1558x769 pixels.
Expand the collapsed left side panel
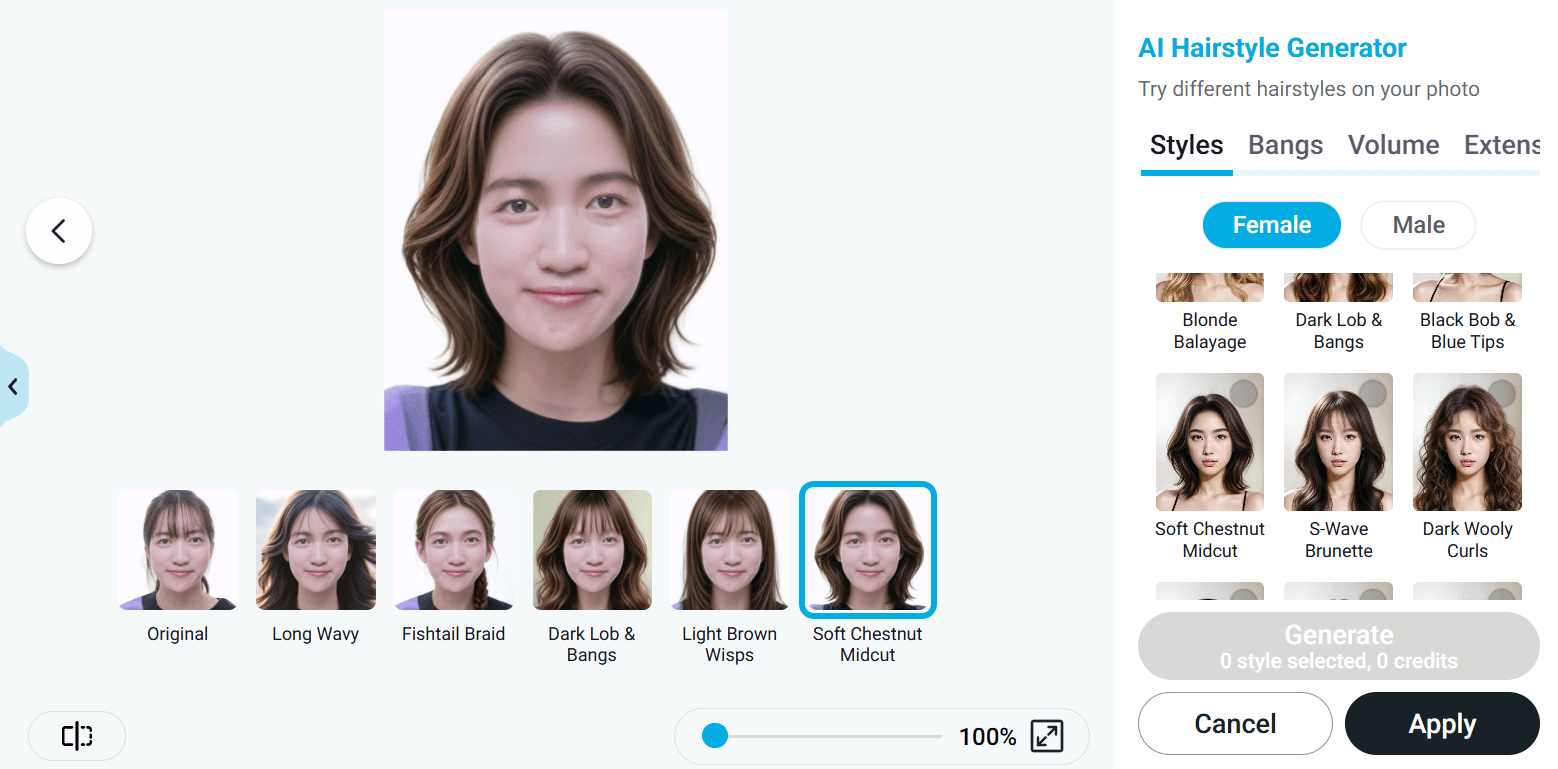tap(13, 387)
